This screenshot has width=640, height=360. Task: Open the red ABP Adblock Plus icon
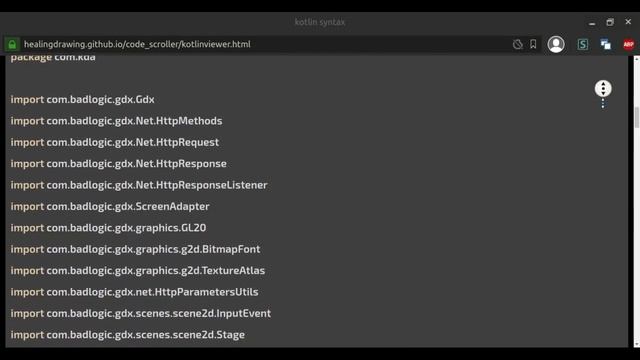(x=629, y=44)
